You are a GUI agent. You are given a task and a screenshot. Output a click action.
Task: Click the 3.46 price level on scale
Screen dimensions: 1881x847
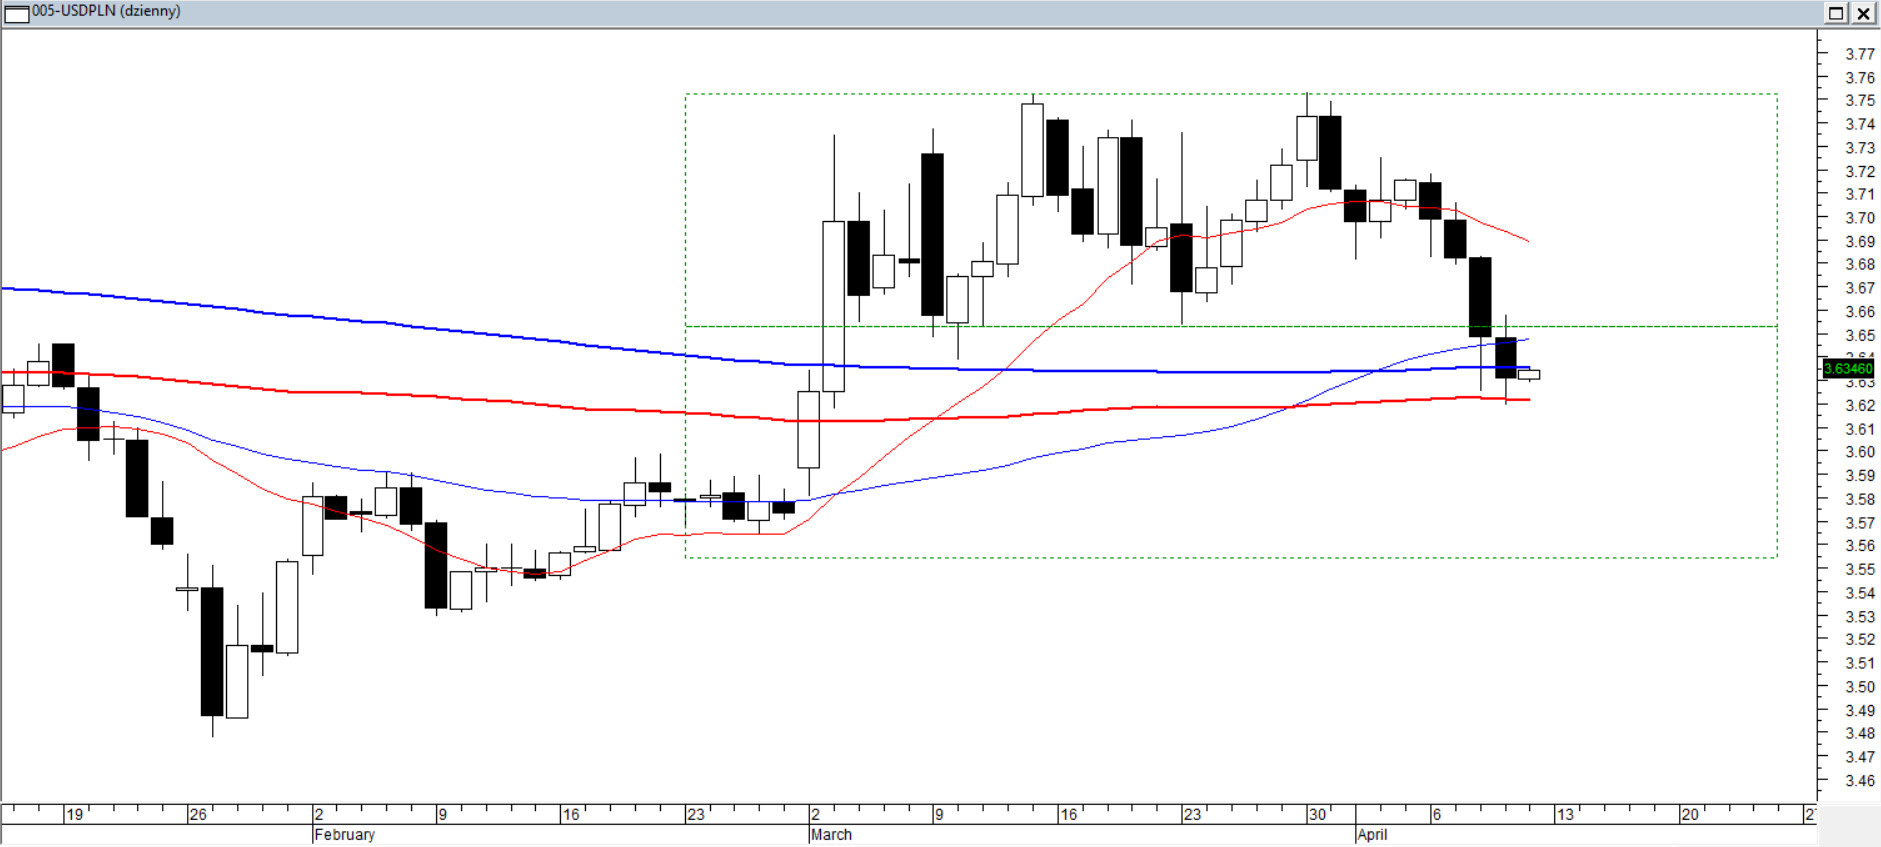click(1859, 781)
